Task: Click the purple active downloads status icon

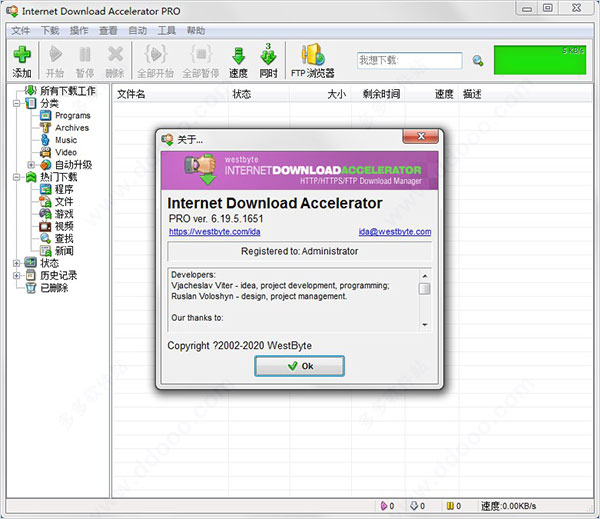Action: pos(383,506)
